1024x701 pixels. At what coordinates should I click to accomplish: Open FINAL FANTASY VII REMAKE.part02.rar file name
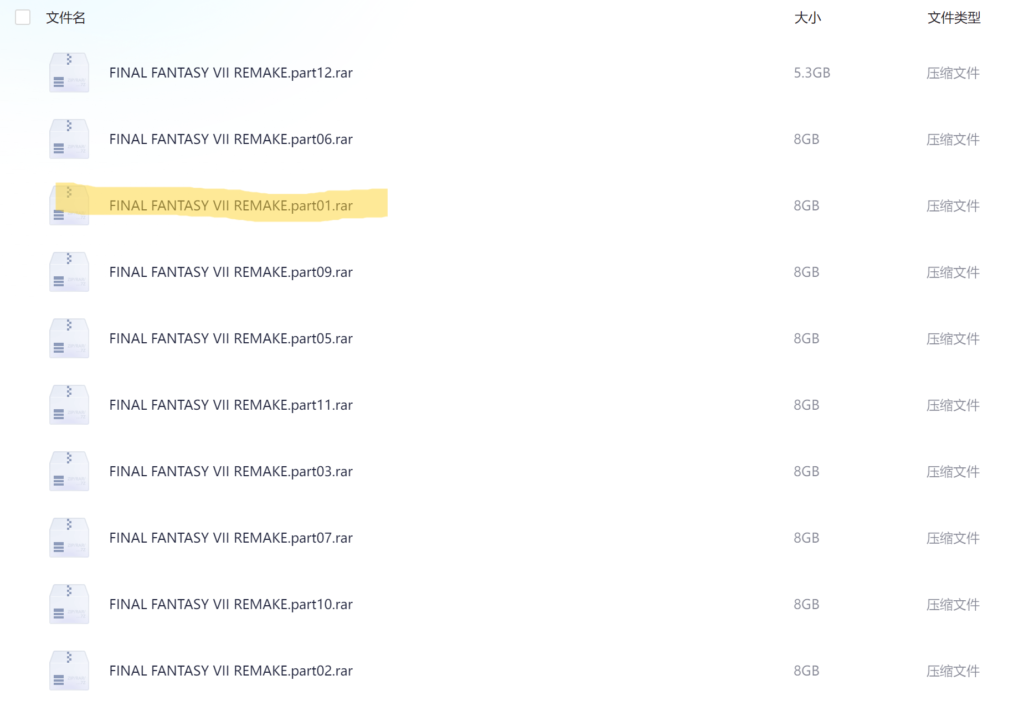point(230,670)
